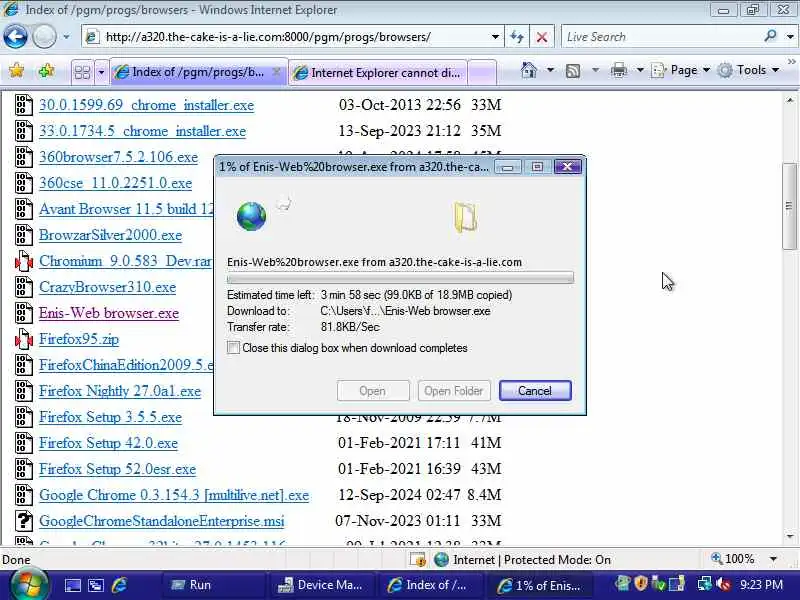Open the 360cse_11.0.2251.0.exe link

(115, 183)
